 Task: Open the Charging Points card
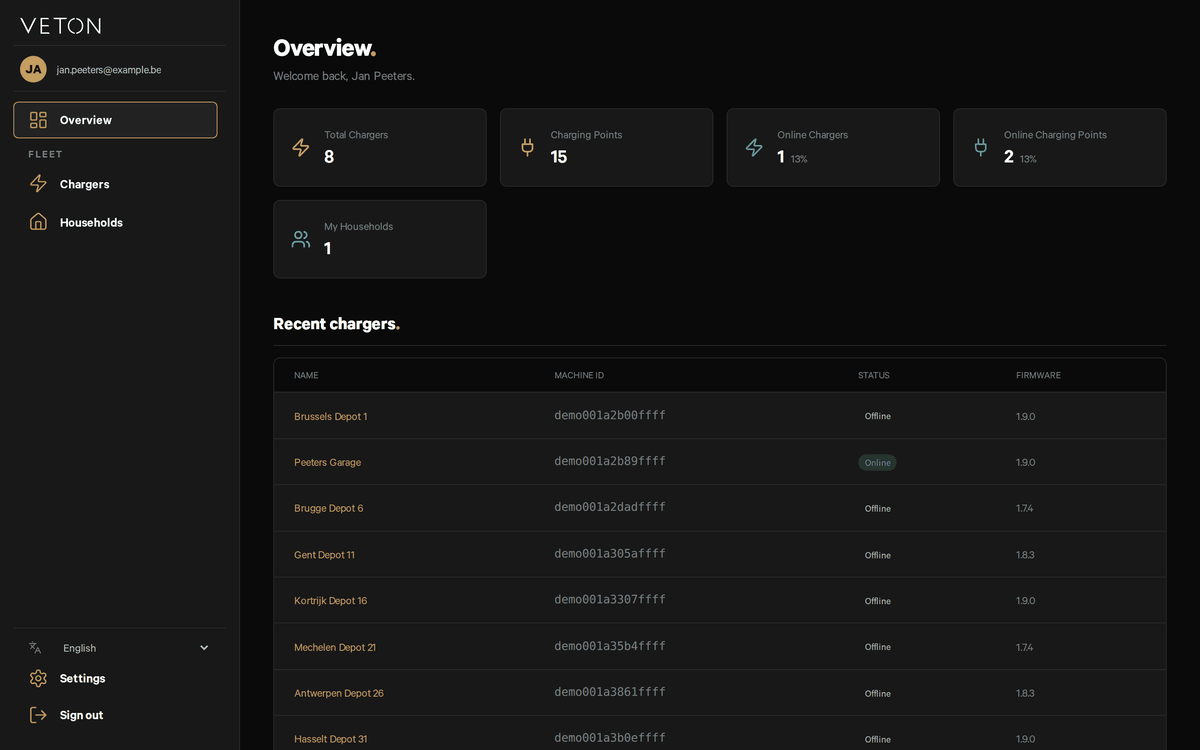(606, 148)
